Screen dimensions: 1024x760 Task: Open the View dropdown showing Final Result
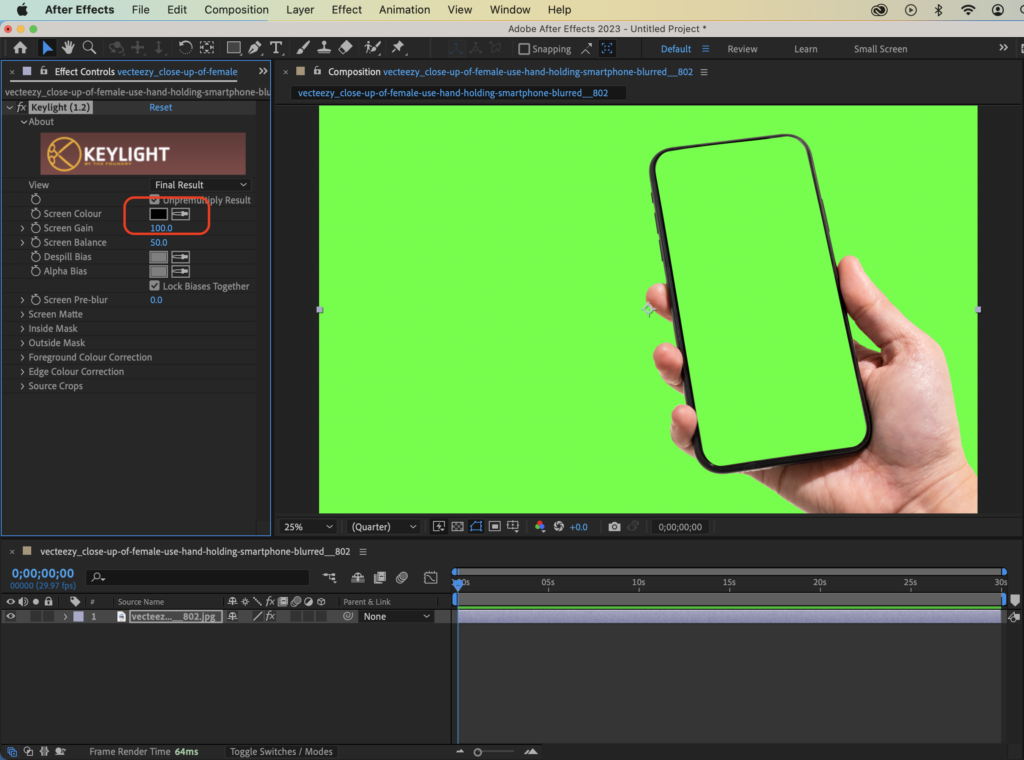200,184
